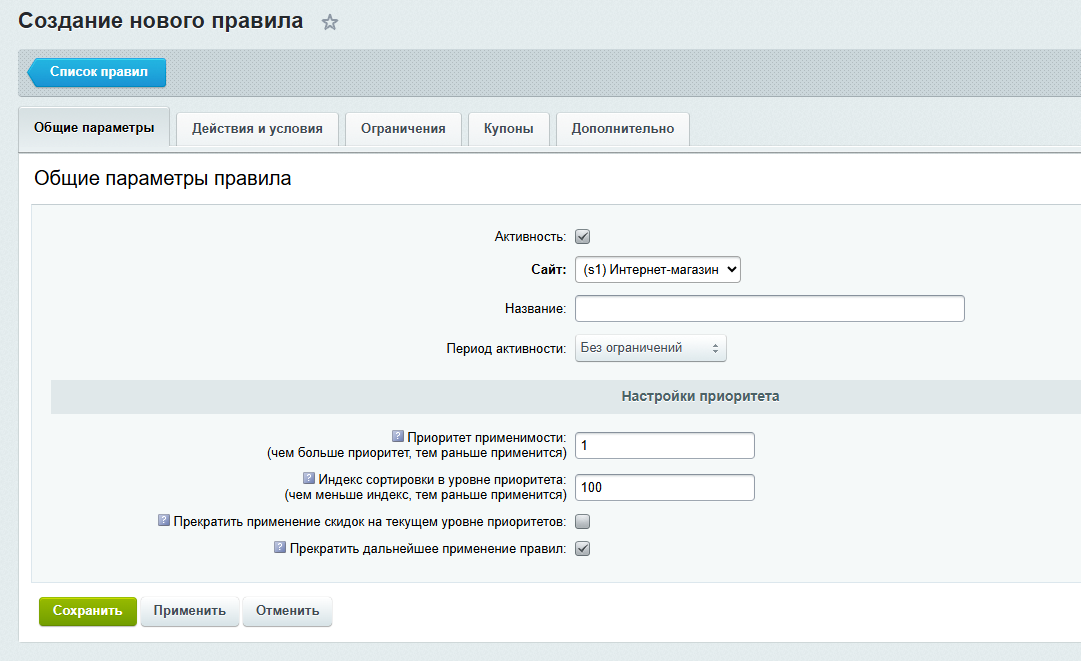Uncheck Прекратить дальнейшее применение правил
This screenshot has width=1081, height=661.
(580, 548)
